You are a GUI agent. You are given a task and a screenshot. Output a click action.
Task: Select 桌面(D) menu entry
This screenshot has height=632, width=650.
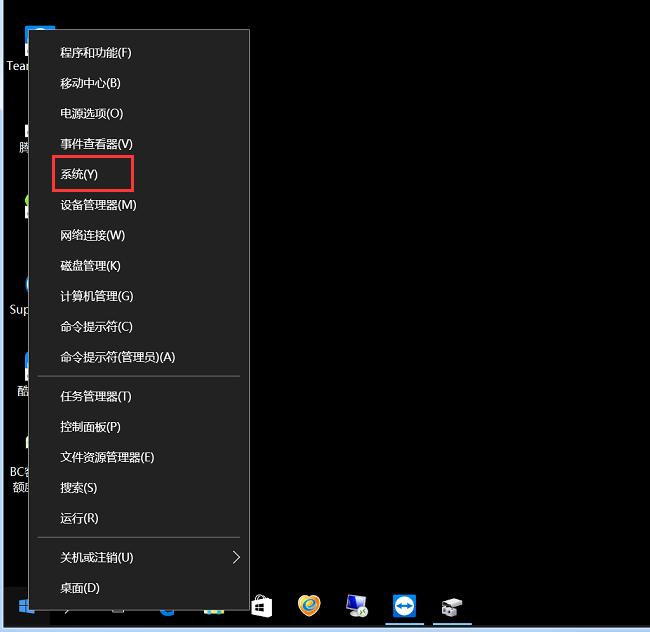click(139, 588)
